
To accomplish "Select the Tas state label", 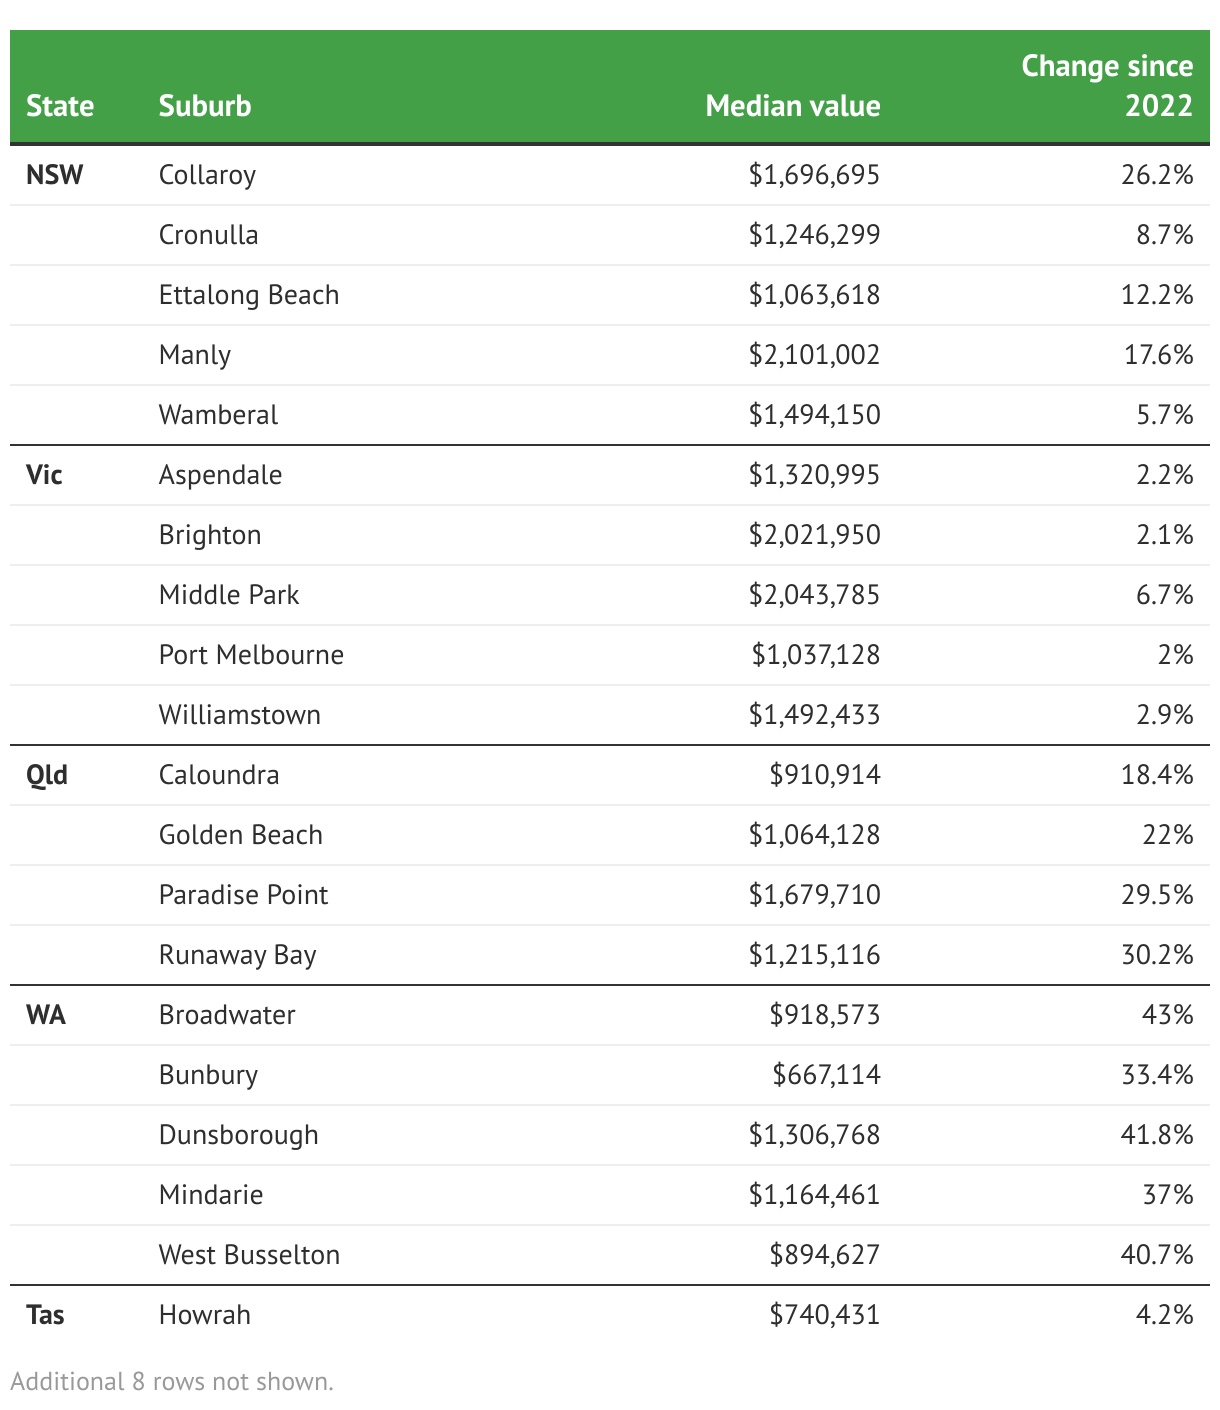I will tap(46, 1315).
